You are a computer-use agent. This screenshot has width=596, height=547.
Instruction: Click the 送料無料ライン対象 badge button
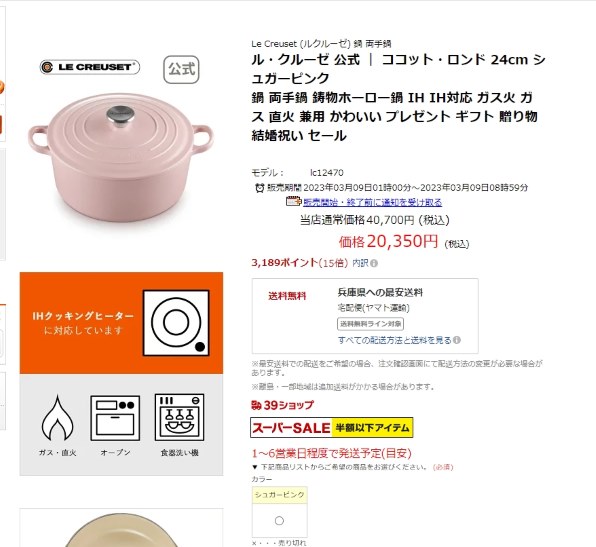pyautogui.click(x=370, y=324)
